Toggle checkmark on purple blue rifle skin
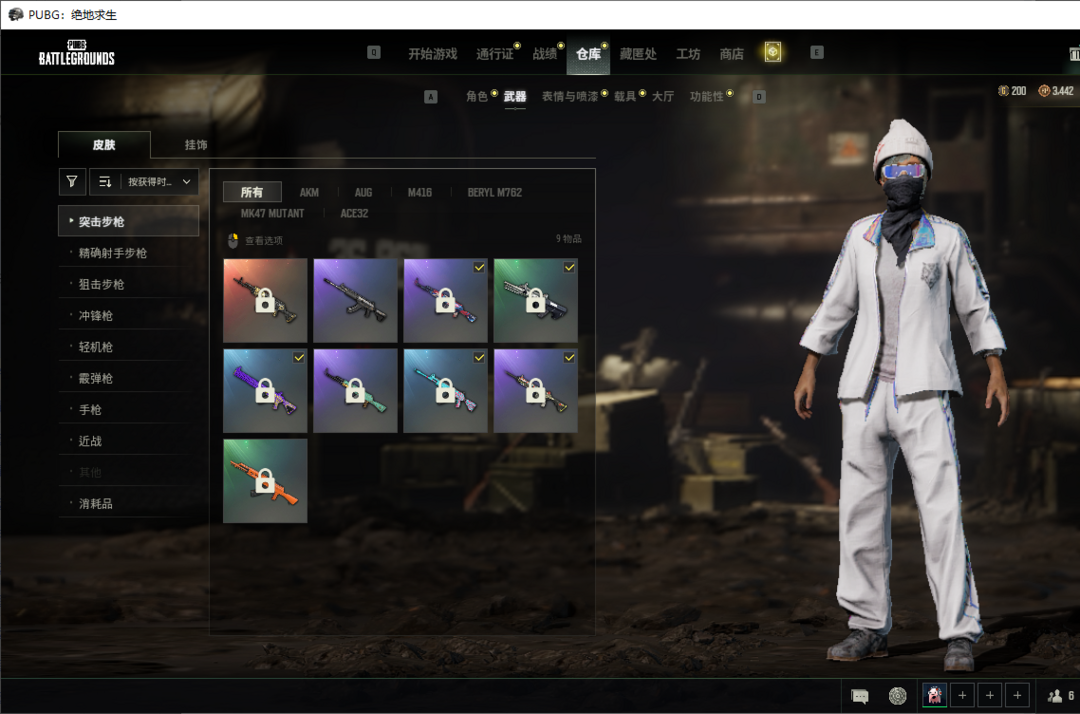Viewport: 1080px width, 714px height. (x=299, y=358)
